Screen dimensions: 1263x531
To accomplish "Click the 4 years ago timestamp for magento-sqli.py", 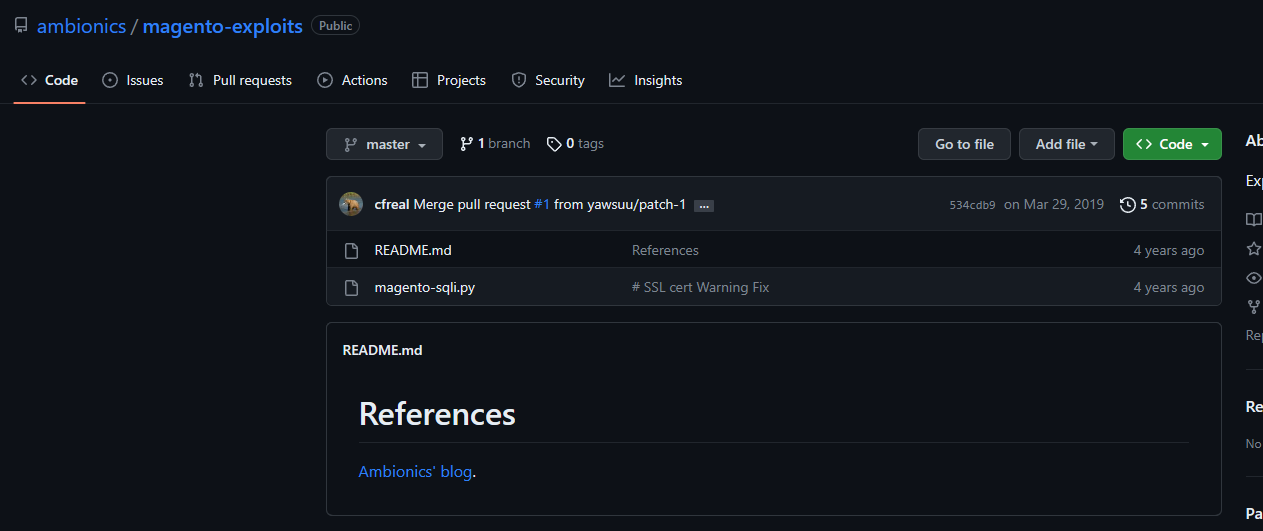I will [1168, 287].
